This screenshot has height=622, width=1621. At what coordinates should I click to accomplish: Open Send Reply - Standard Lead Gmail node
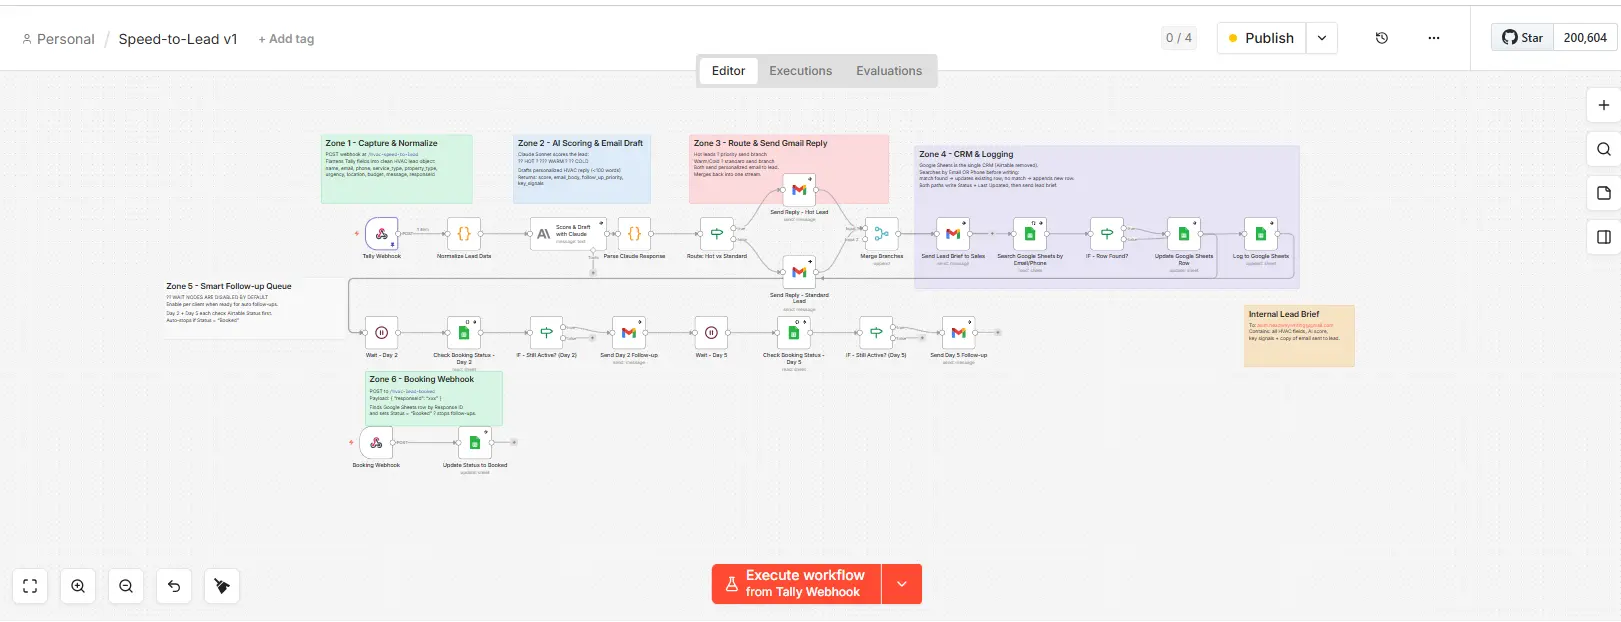(x=799, y=272)
